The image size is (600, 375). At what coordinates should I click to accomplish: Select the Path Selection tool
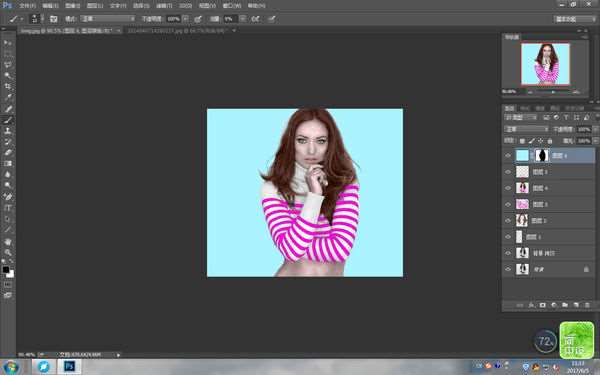[8, 219]
